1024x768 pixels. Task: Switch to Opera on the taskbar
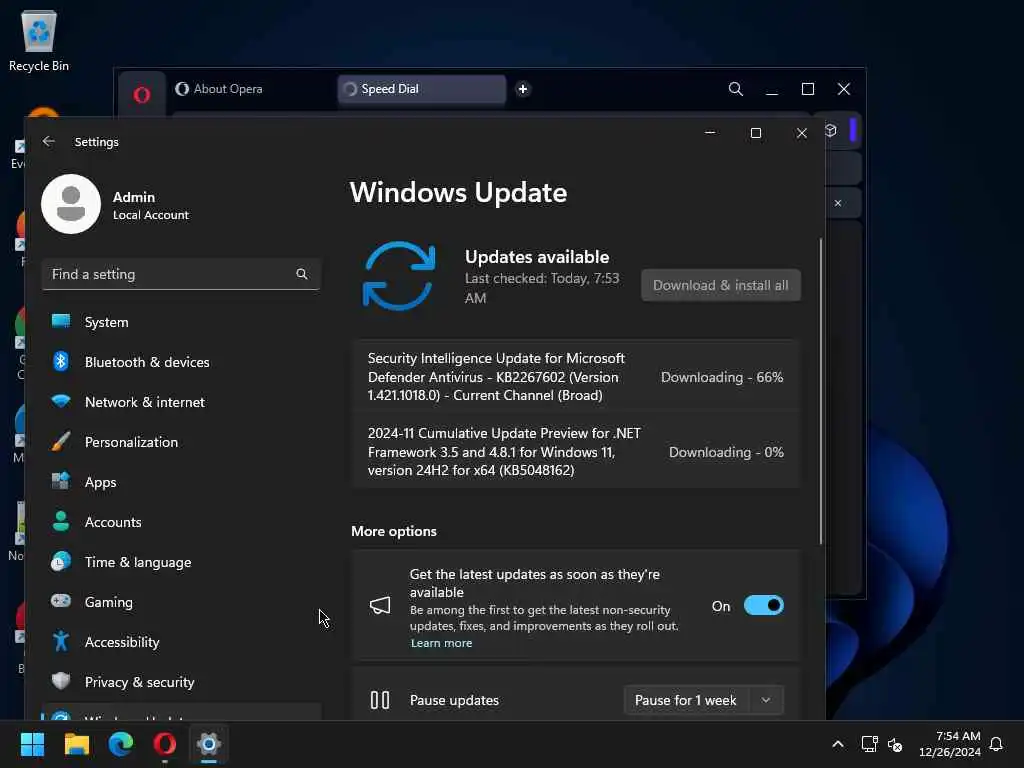tap(165, 744)
